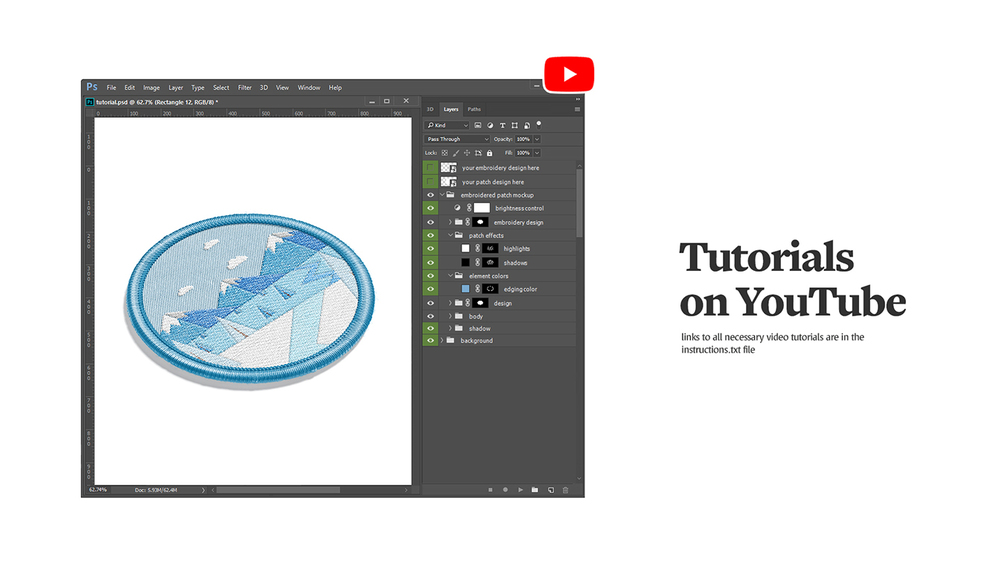This screenshot has width=1005, height=565.
Task: Open the Kind filter dropdown
Action: pyautogui.click(x=447, y=126)
